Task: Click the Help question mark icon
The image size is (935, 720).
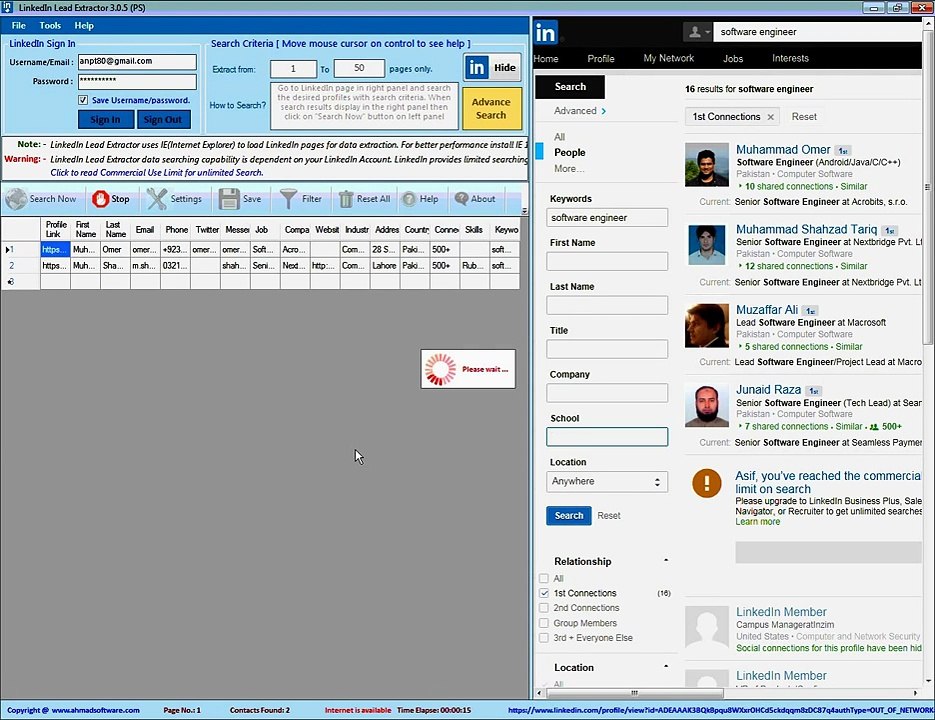Action: point(409,199)
